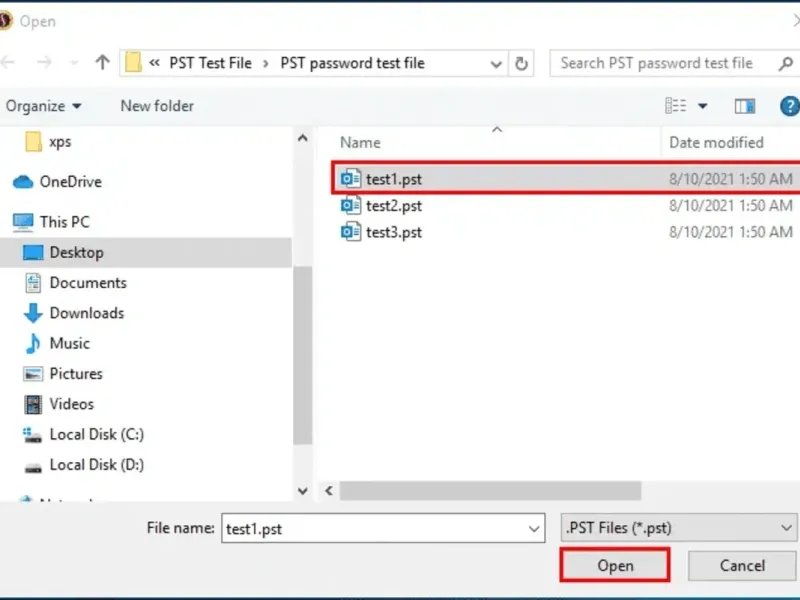Click the search magnifier icon
This screenshot has height=600, width=800.
(785, 63)
